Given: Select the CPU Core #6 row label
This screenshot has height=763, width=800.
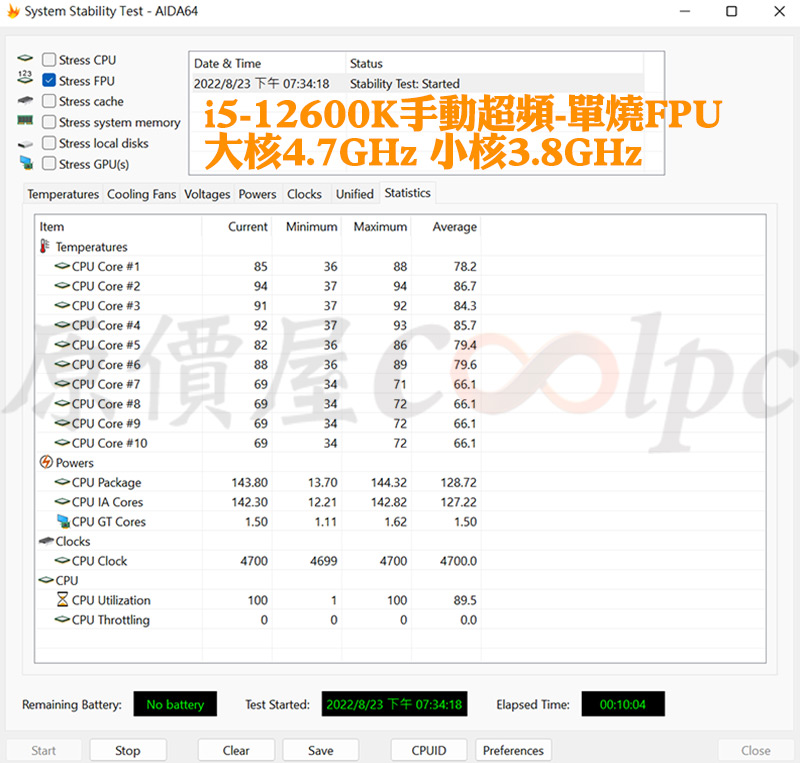Looking at the screenshot, I should (106, 364).
